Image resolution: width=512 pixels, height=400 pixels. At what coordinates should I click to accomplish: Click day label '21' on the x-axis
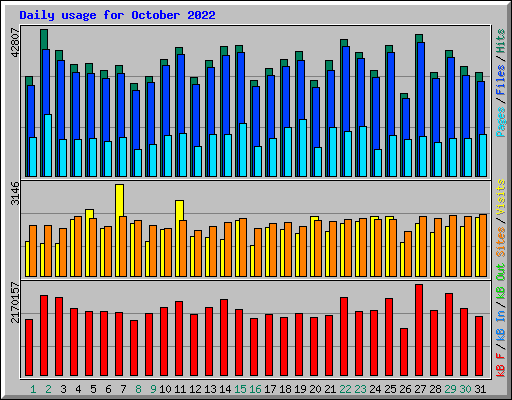click(x=330, y=389)
